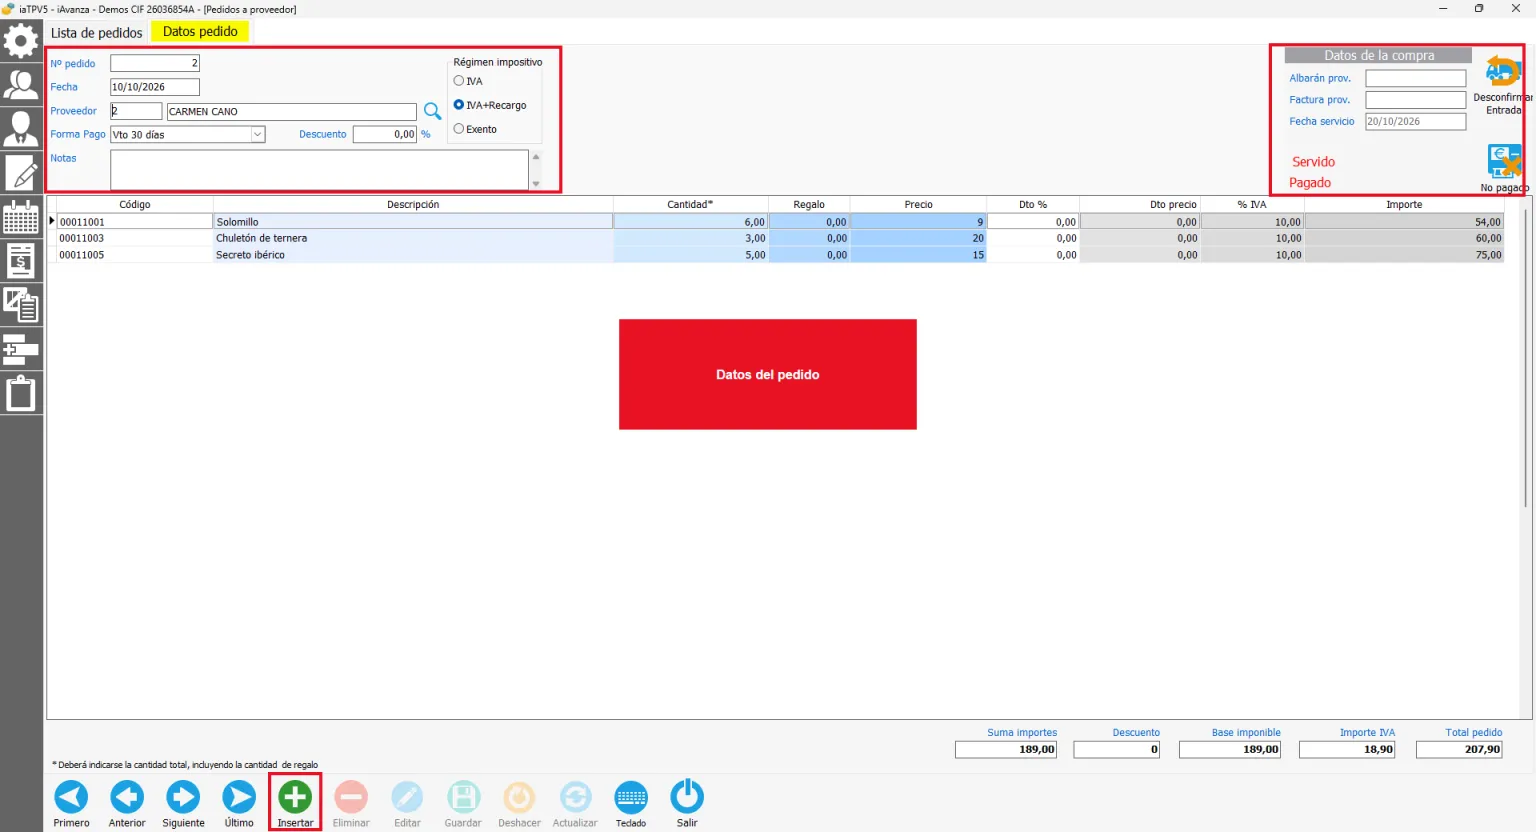Select the Exento tax regime radio
The width and height of the screenshot is (1536, 832).
pos(459,129)
